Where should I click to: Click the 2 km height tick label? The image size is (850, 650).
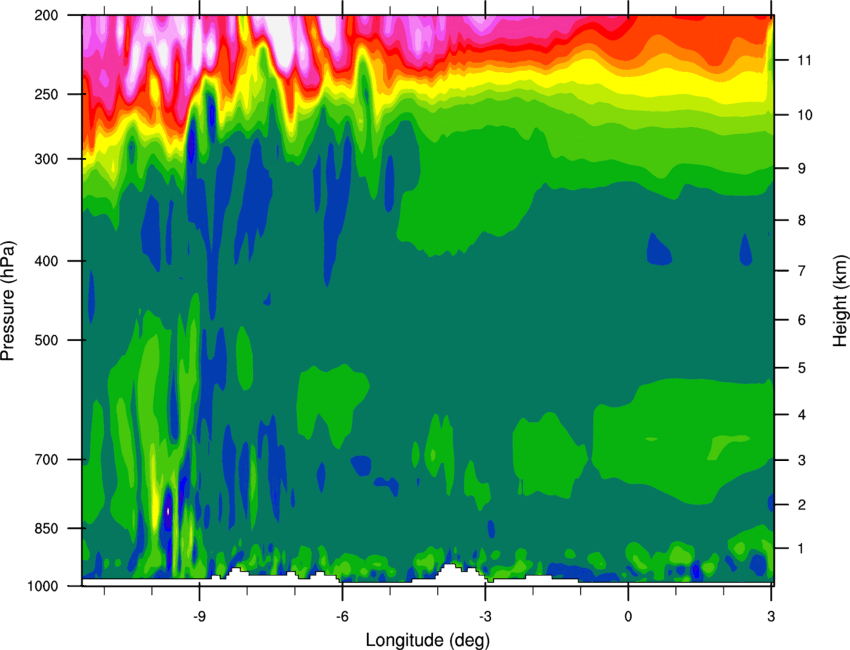click(801, 505)
